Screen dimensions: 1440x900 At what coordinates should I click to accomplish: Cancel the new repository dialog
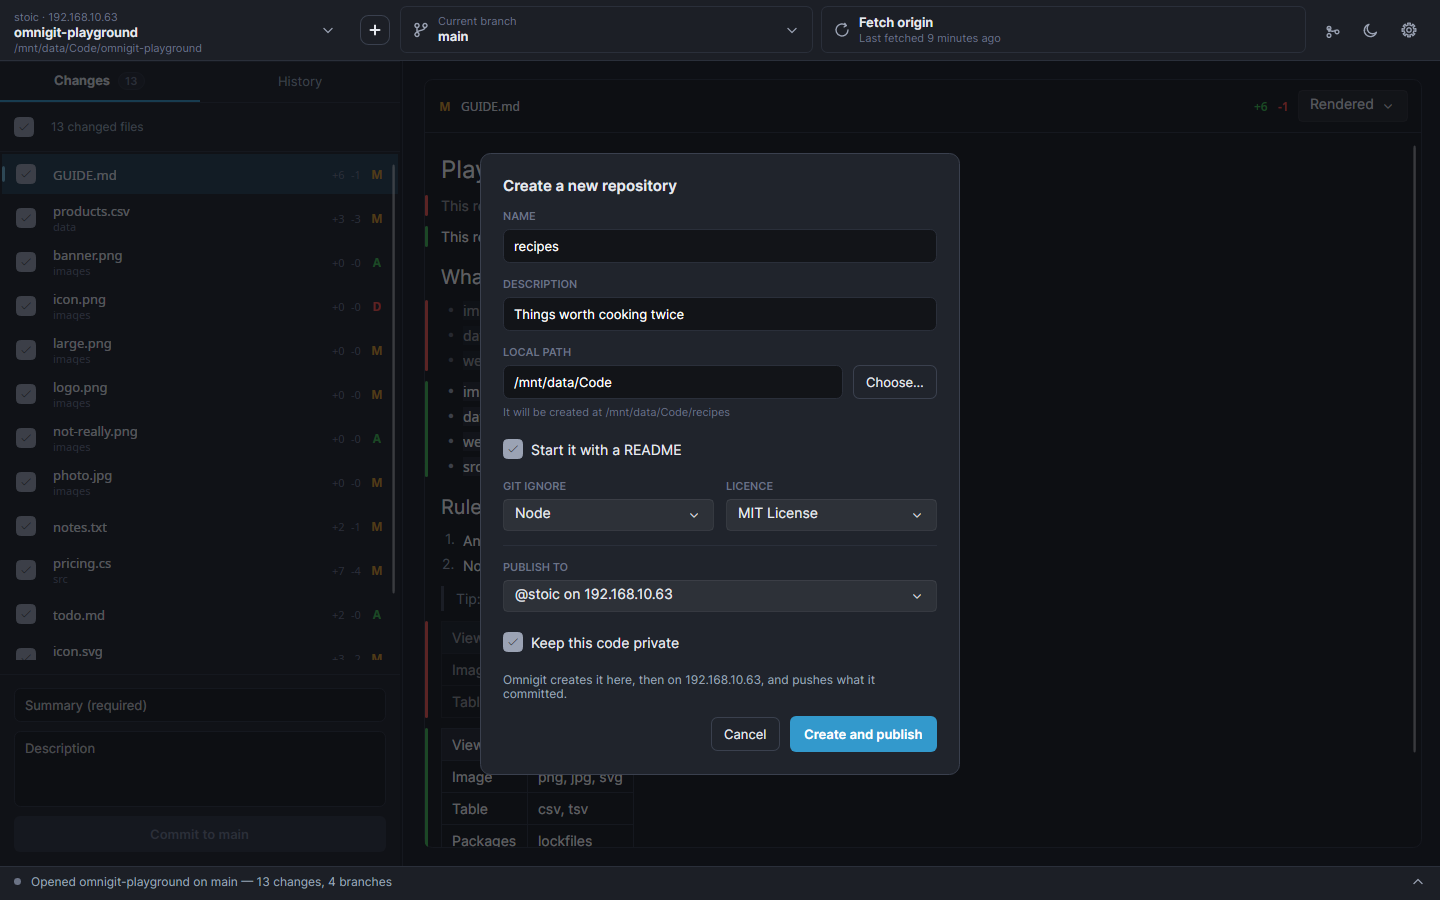[x=745, y=734]
